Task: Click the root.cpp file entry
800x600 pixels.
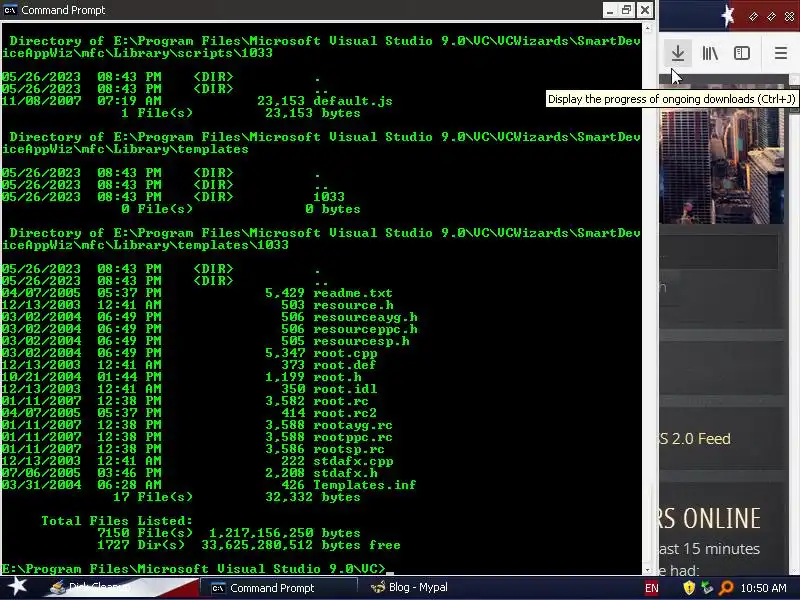Action: (345, 353)
